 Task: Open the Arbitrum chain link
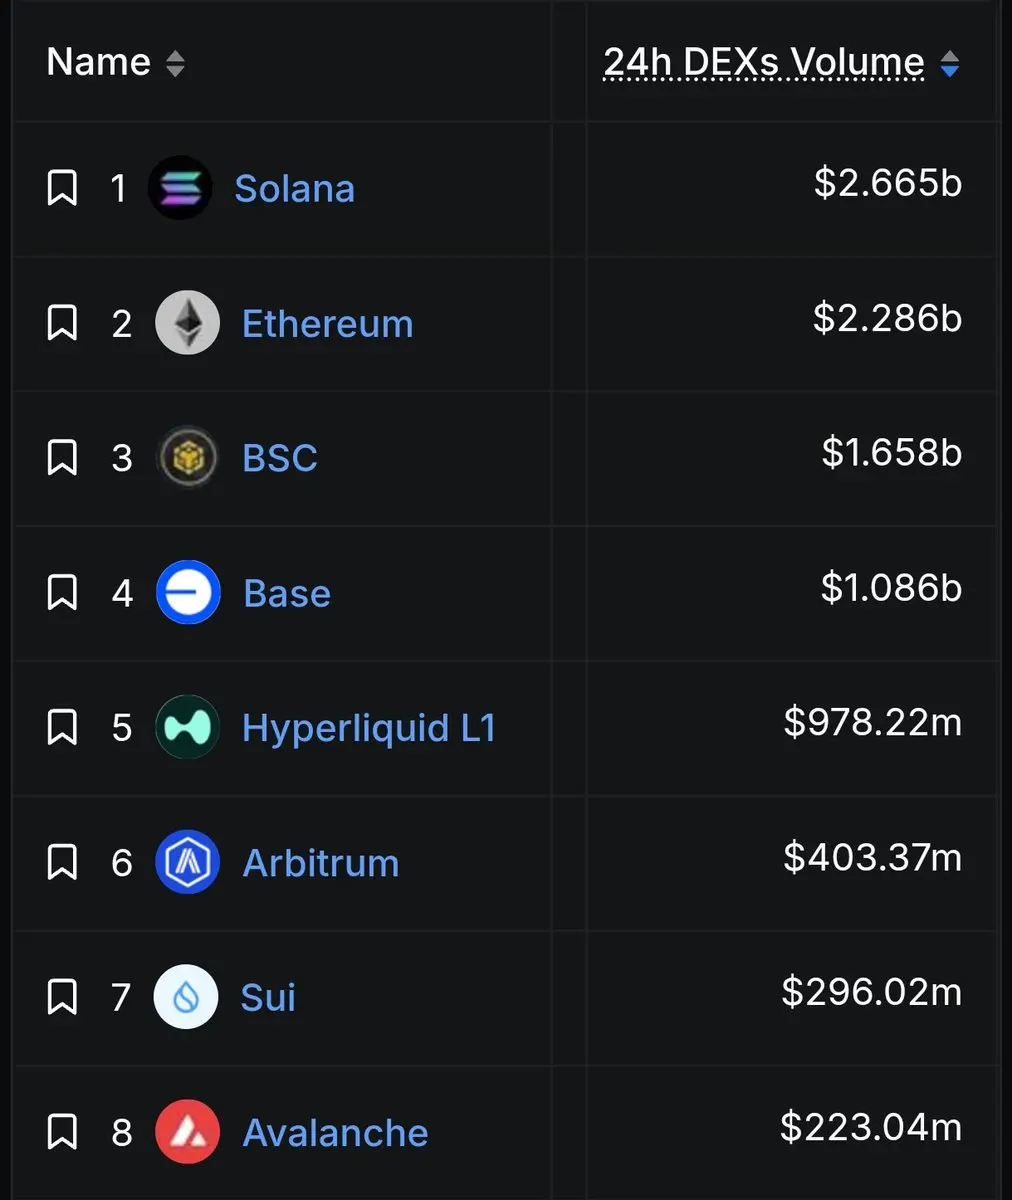[321, 862]
